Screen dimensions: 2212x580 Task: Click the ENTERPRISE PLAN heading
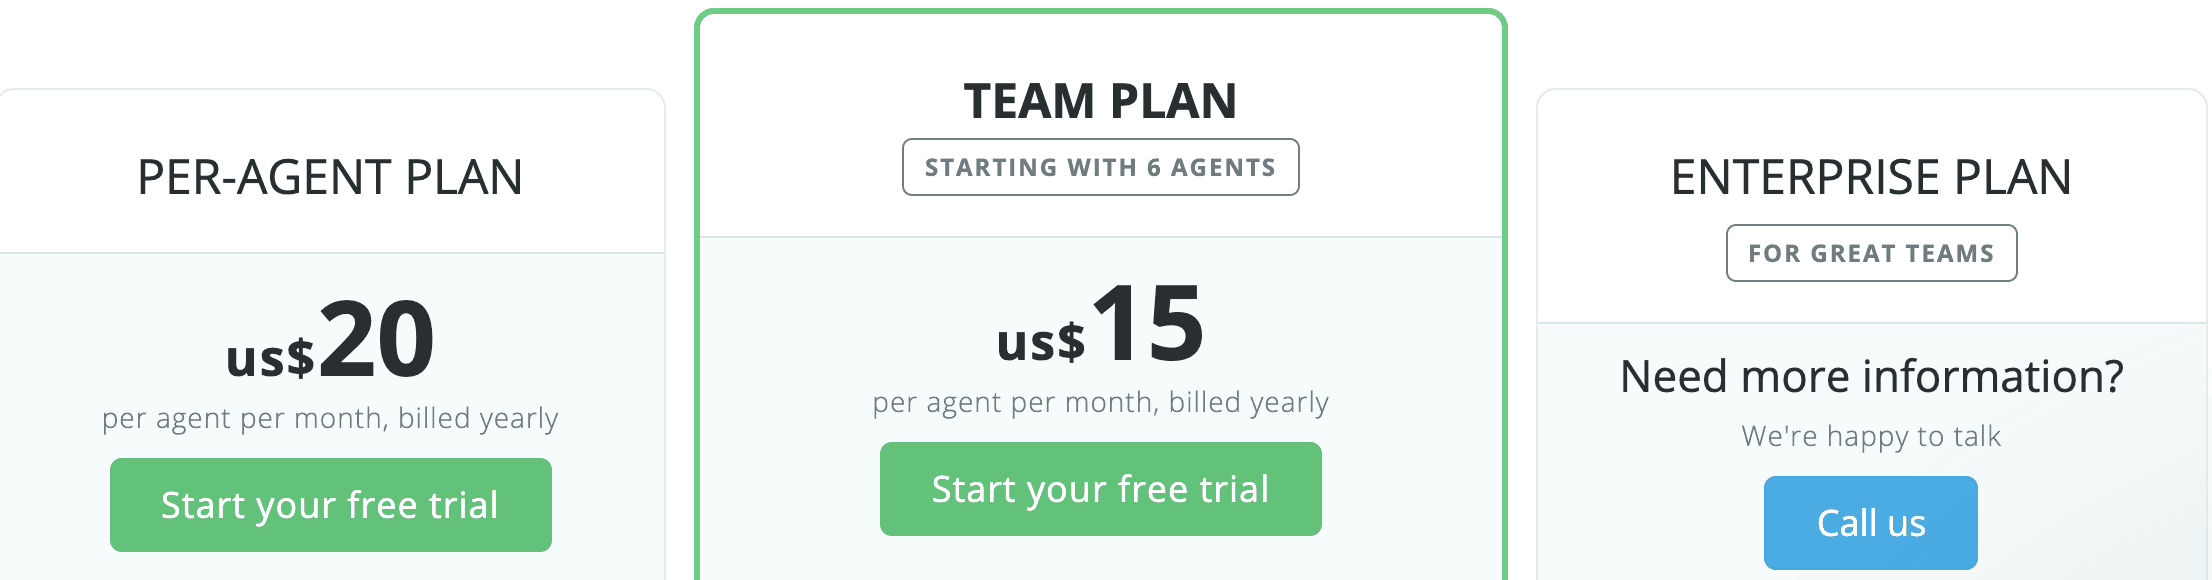point(1871,178)
